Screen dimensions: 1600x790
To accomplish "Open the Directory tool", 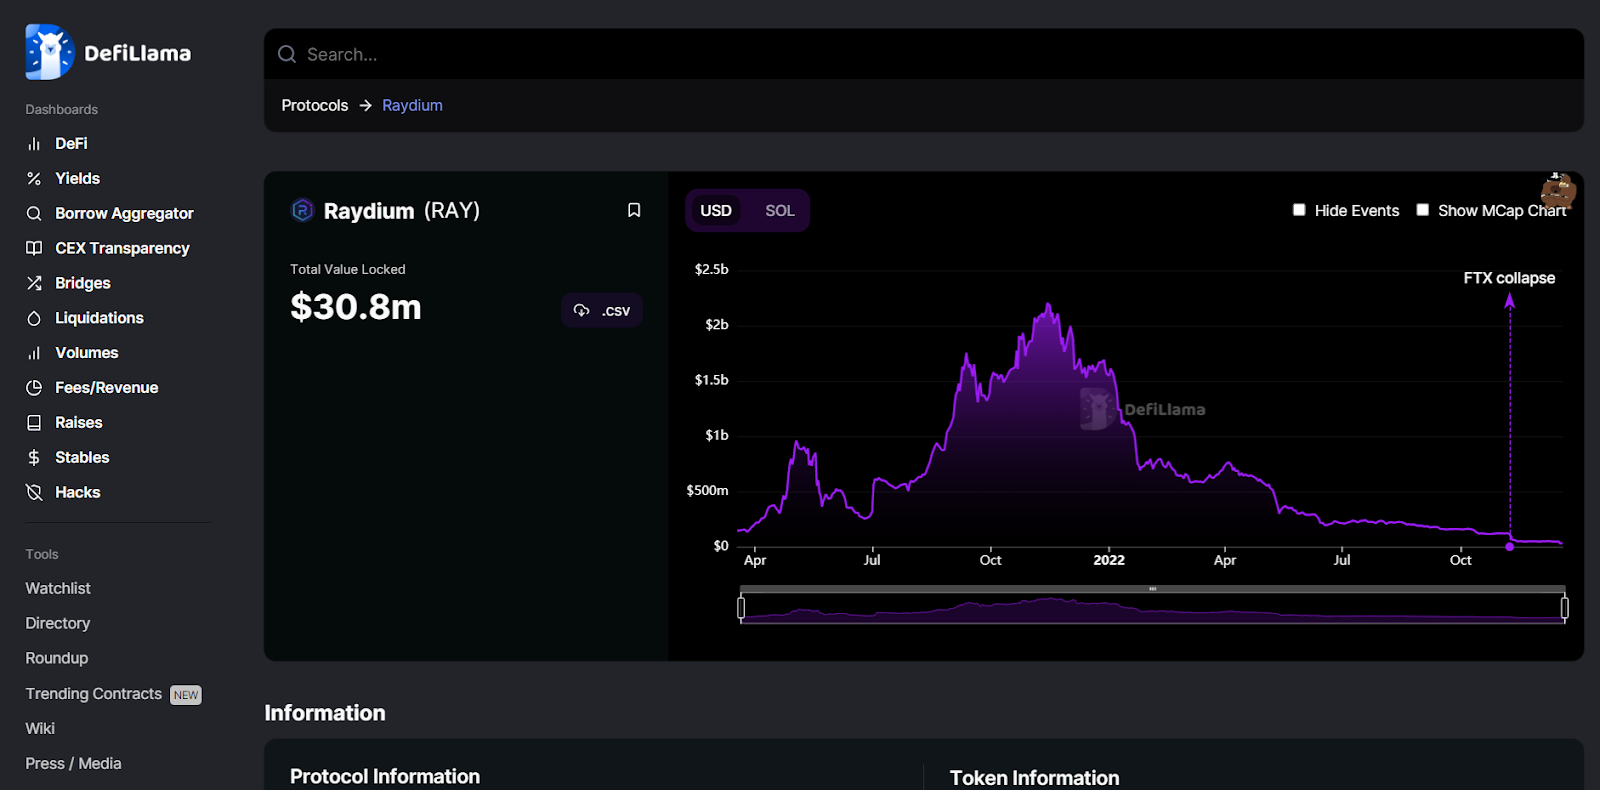I will click(x=58, y=623).
